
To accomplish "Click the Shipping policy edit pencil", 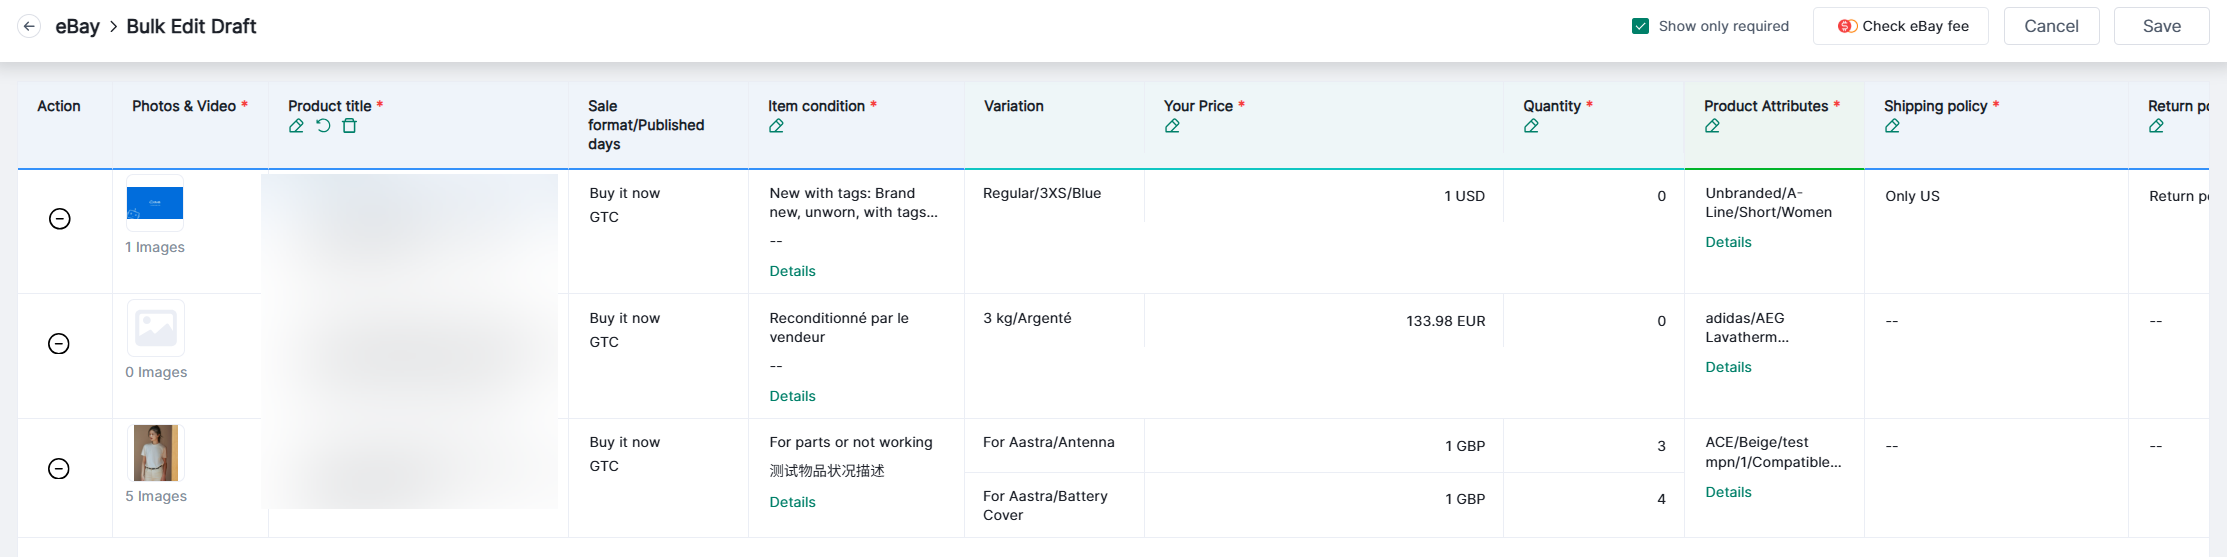I will (1892, 126).
